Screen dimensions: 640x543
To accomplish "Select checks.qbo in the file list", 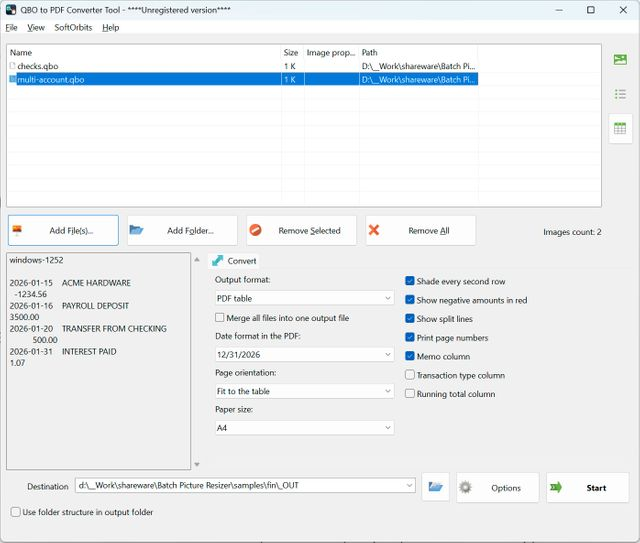I will 38,66.
